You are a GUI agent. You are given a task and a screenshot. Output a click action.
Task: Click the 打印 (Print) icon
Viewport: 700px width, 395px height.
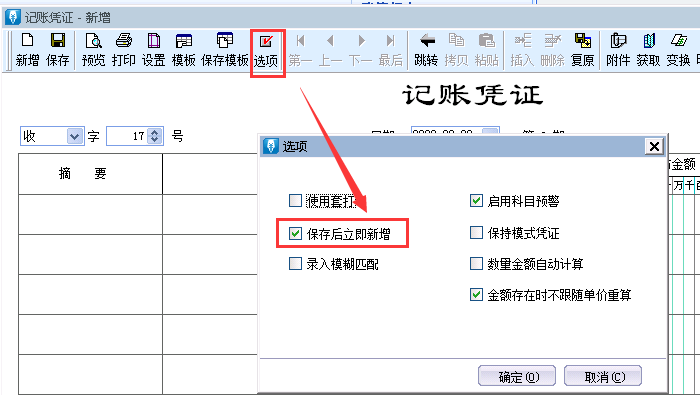(x=124, y=50)
